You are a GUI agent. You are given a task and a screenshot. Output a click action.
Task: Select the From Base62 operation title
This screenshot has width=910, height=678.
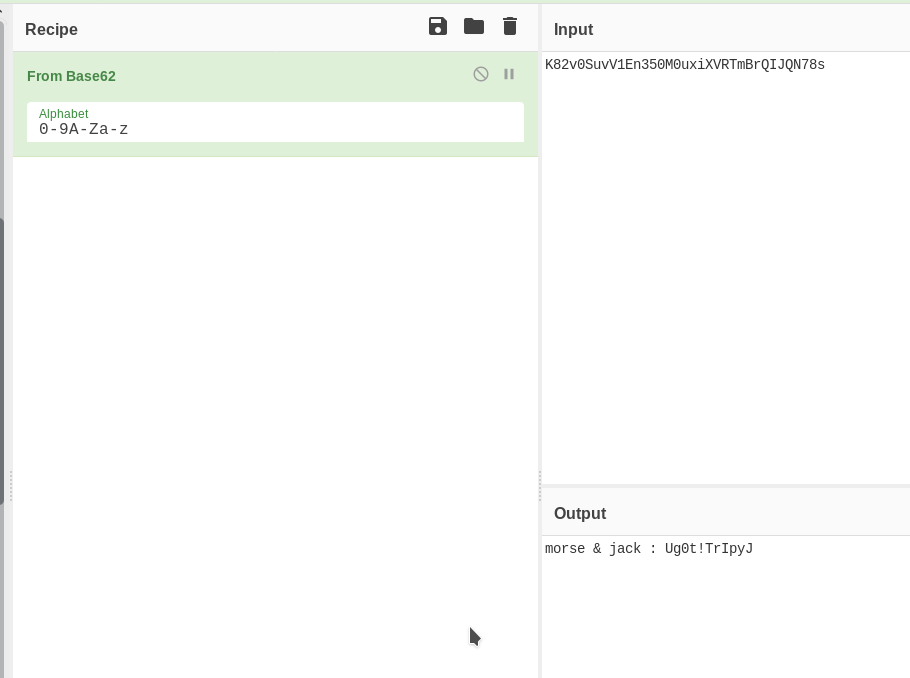(x=71, y=76)
